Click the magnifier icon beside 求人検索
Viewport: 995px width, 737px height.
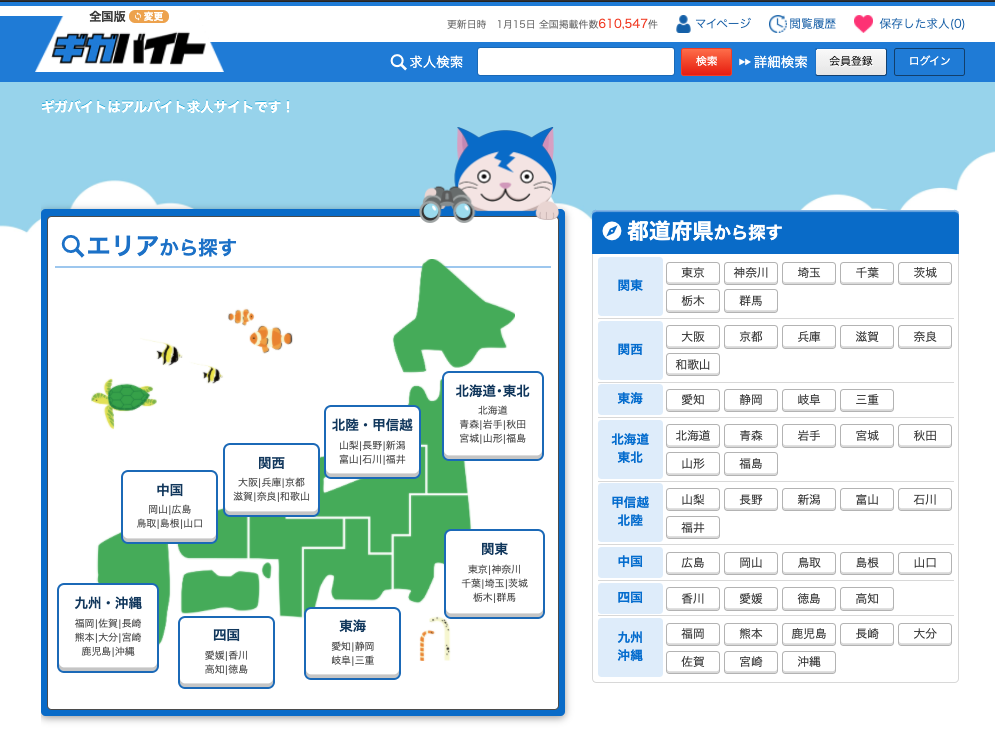tap(398, 62)
